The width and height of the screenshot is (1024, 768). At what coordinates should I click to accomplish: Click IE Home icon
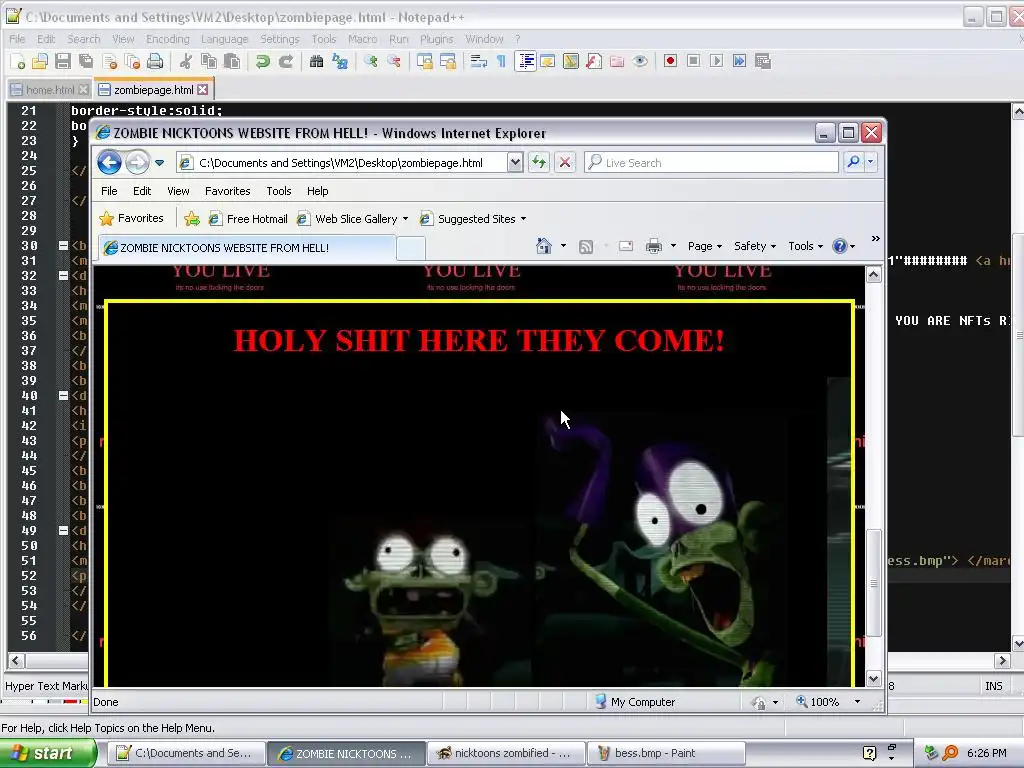[543, 246]
